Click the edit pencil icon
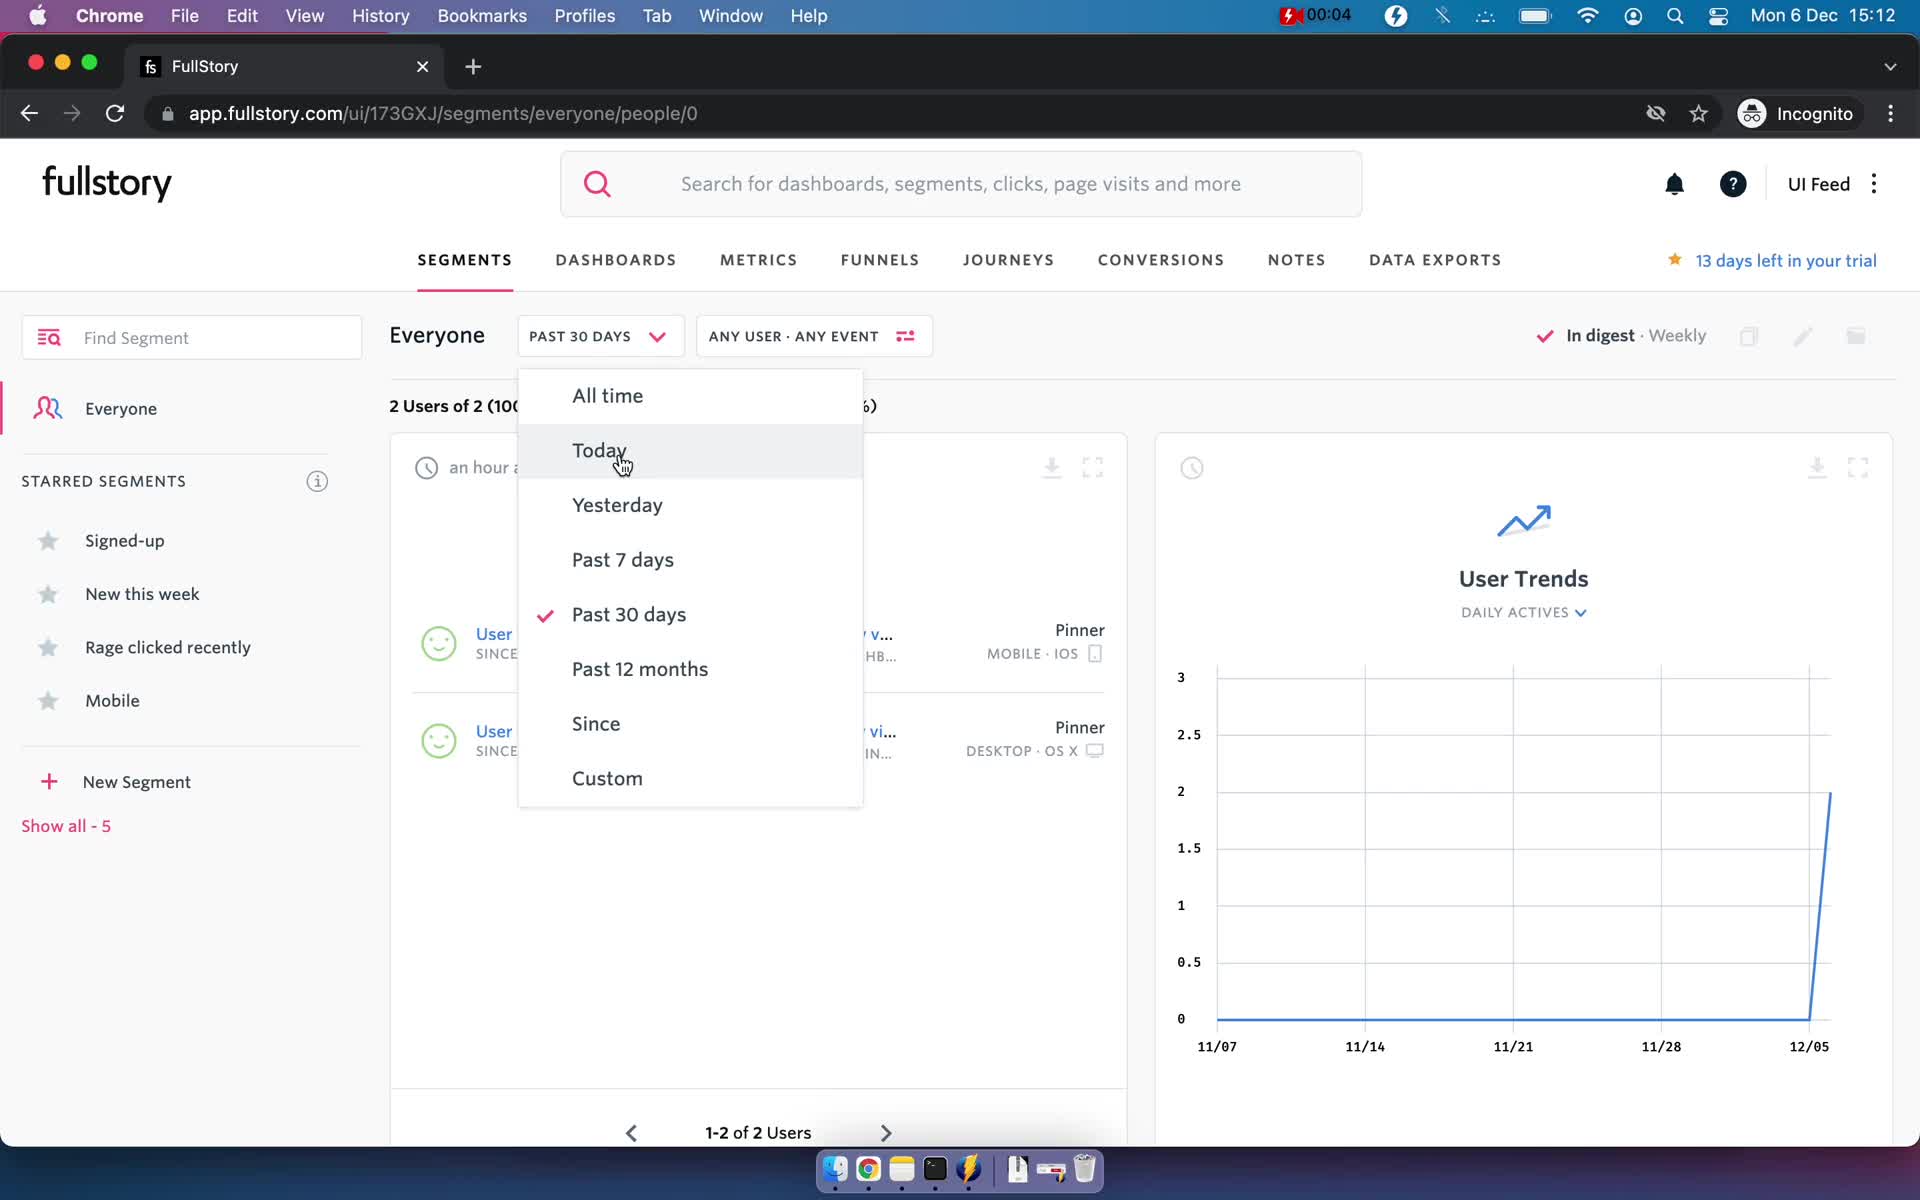Image resolution: width=1920 pixels, height=1200 pixels. pos(1803,337)
